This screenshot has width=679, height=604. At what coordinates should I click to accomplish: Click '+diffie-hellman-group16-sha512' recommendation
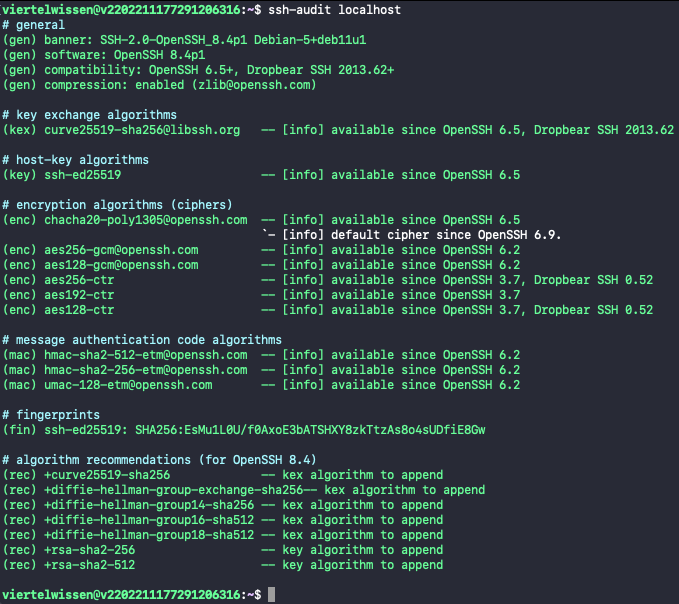pos(149,520)
